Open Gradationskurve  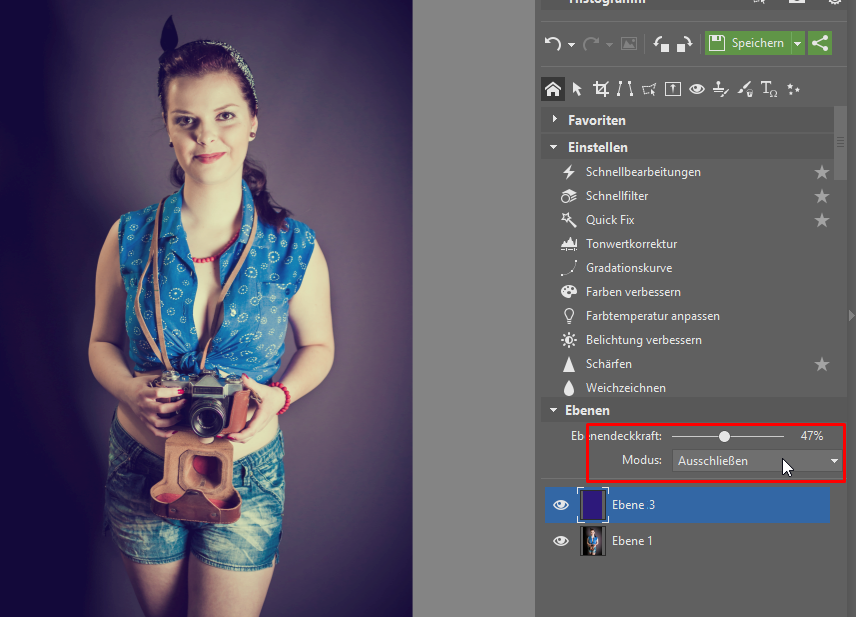tap(629, 268)
